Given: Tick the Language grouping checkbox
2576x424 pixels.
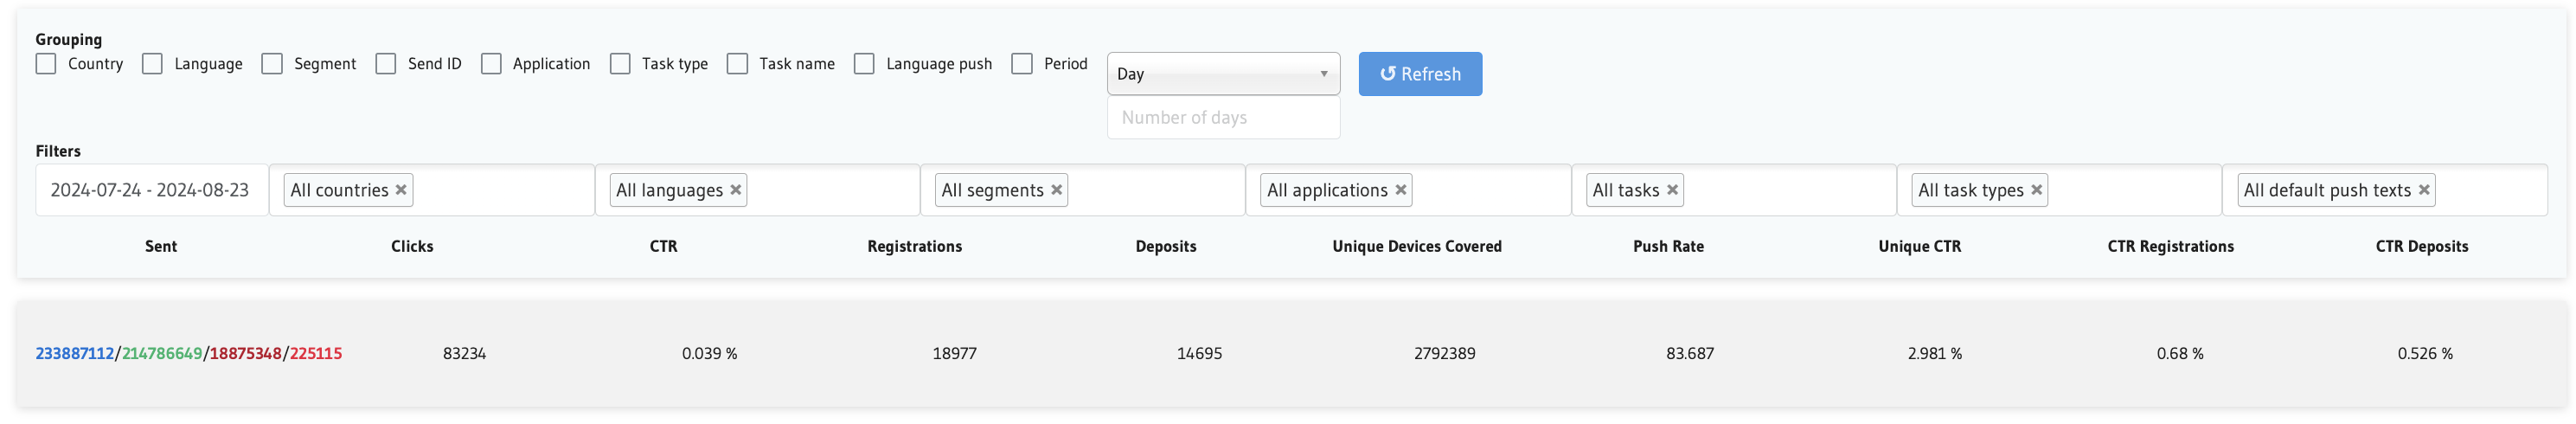Looking at the screenshot, I should tap(152, 64).
